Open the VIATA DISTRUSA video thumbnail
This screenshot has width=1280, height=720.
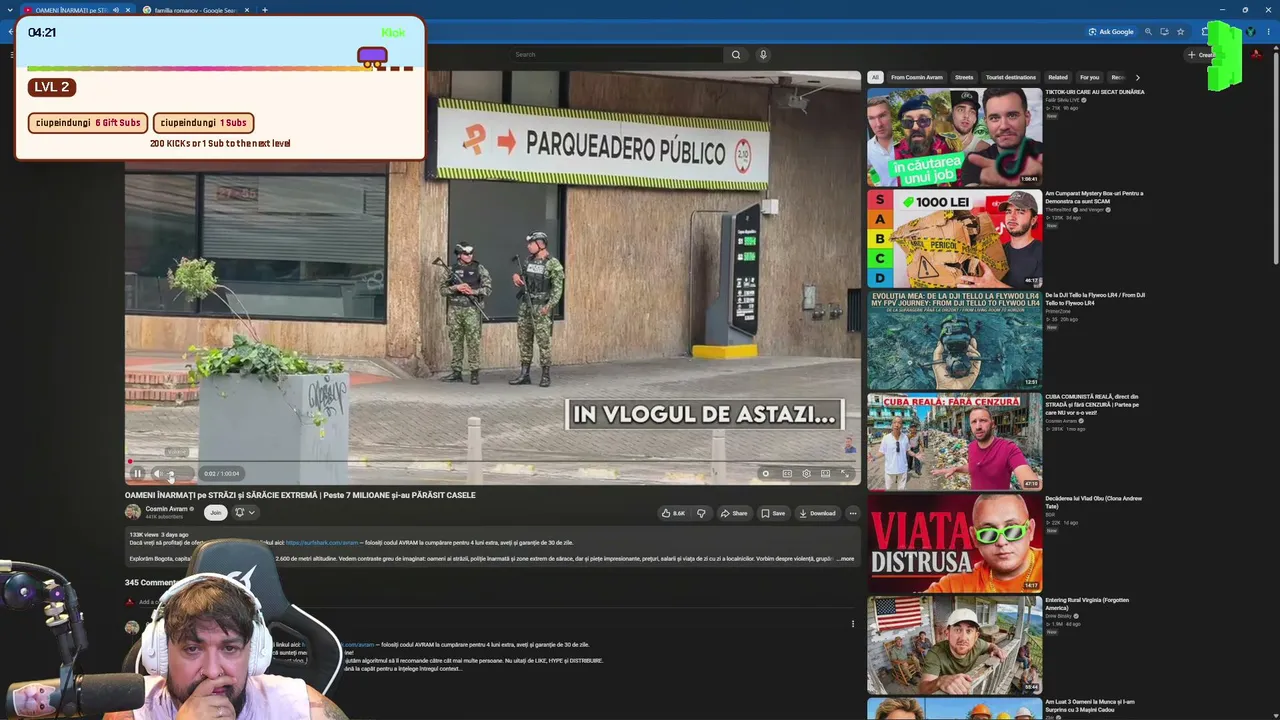(954, 544)
